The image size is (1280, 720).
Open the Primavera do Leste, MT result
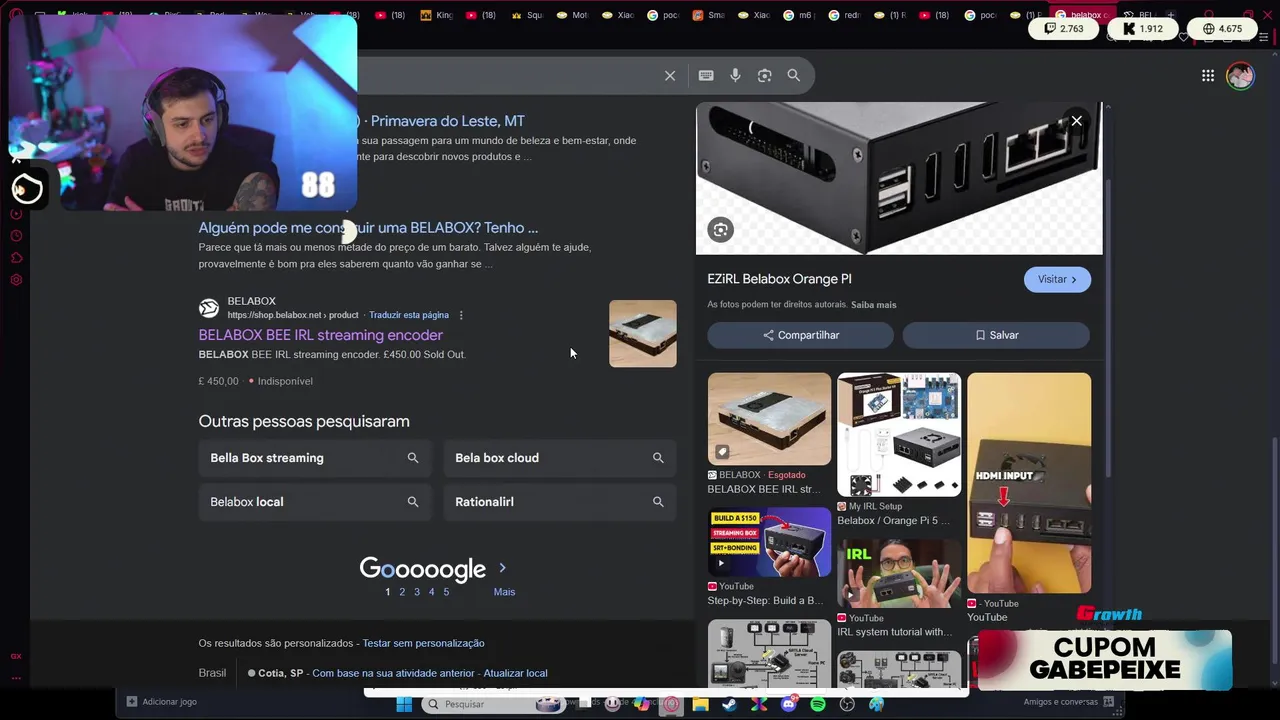pyautogui.click(x=447, y=121)
